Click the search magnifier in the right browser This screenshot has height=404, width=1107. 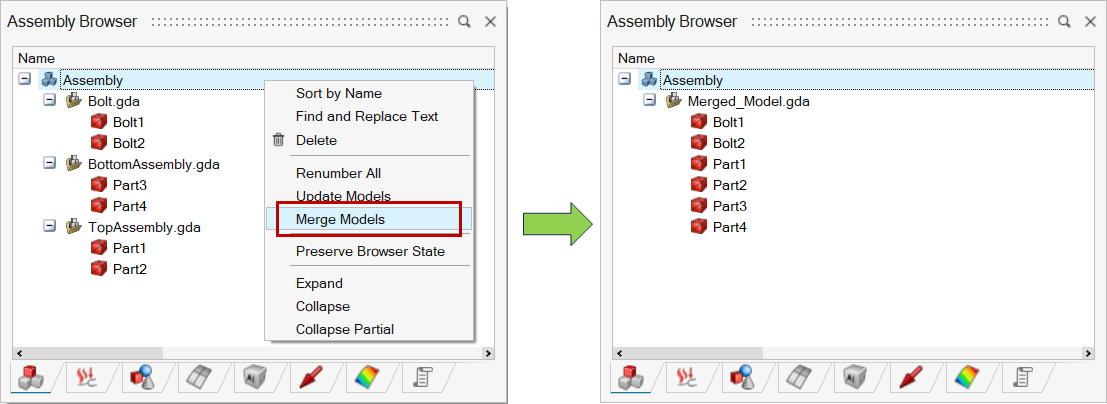(x=1066, y=21)
